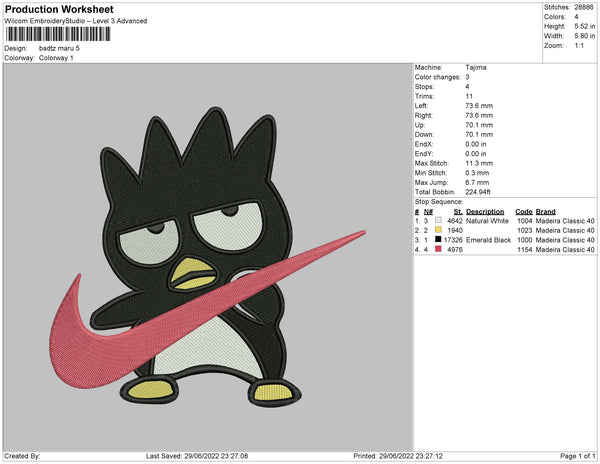Click stitch count 17326
Screen dimensions: 600x464
point(453,240)
